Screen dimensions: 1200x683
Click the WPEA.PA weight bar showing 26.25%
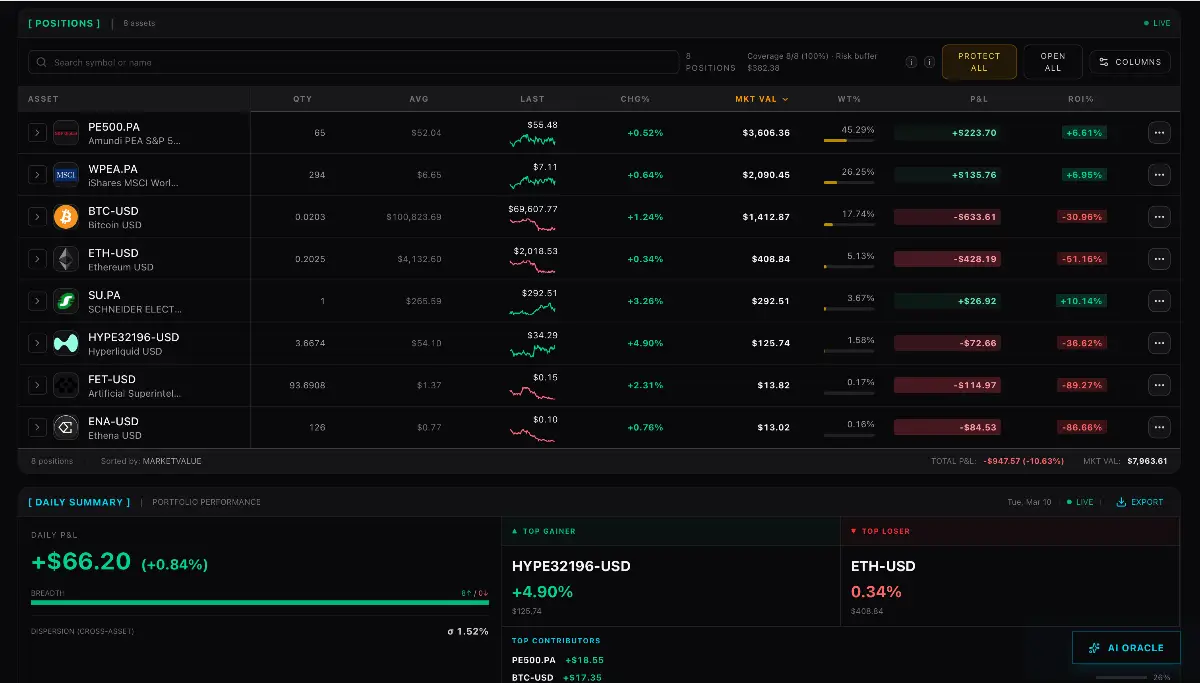pos(849,182)
